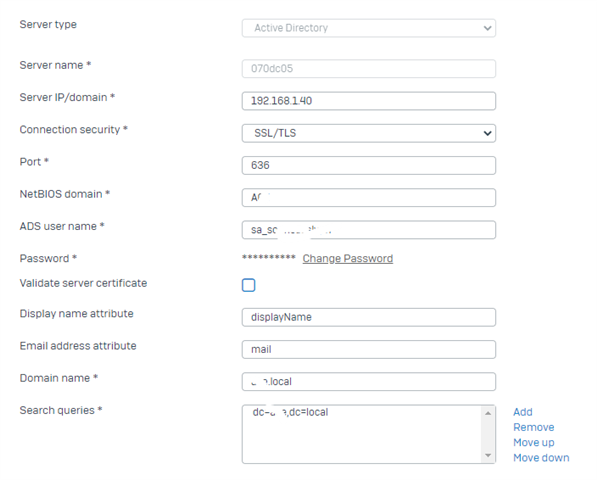
Task: Click the search queries scrollbar up arrow
Action: (x=488, y=413)
